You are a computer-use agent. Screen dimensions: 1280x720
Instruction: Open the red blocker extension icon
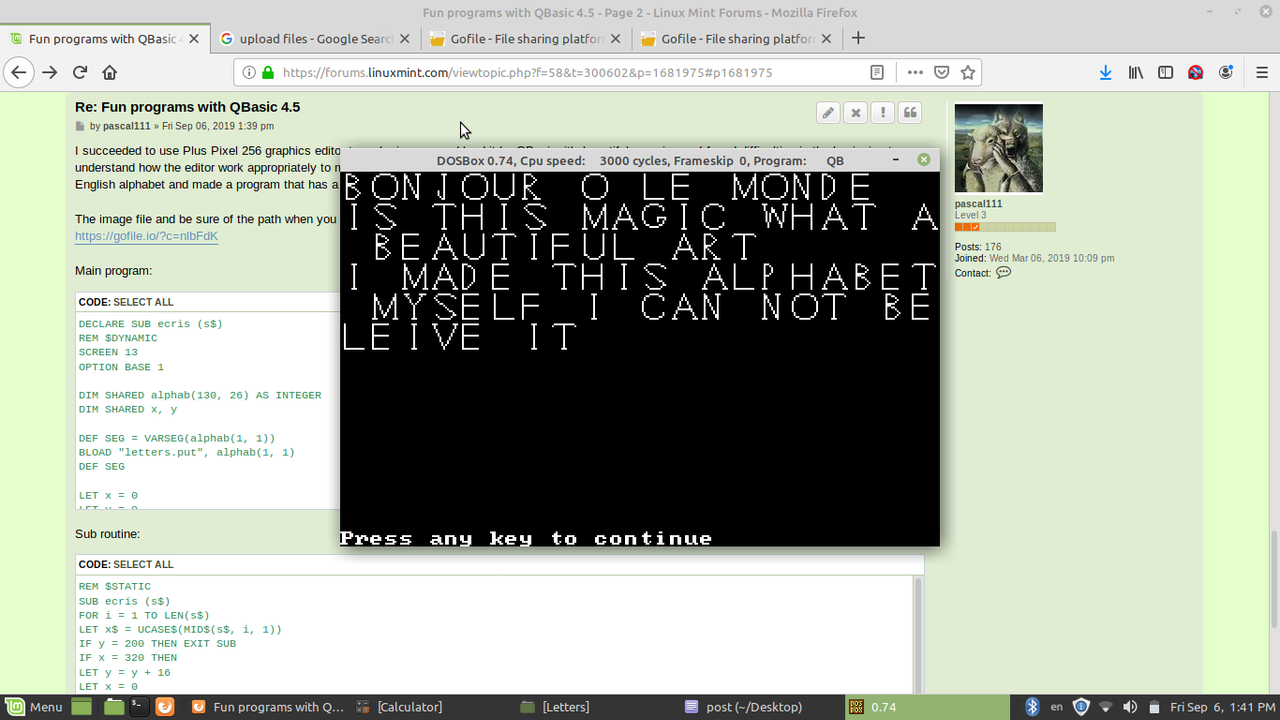click(x=1195, y=72)
